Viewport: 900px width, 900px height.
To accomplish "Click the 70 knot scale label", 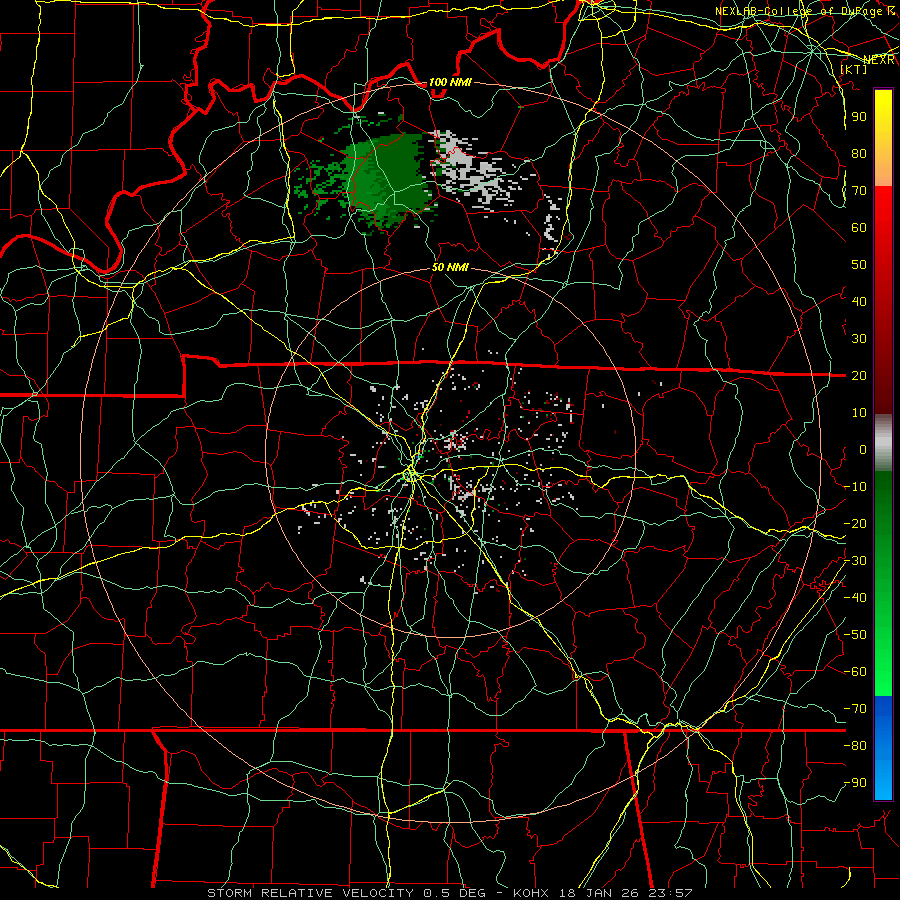I will click(859, 191).
